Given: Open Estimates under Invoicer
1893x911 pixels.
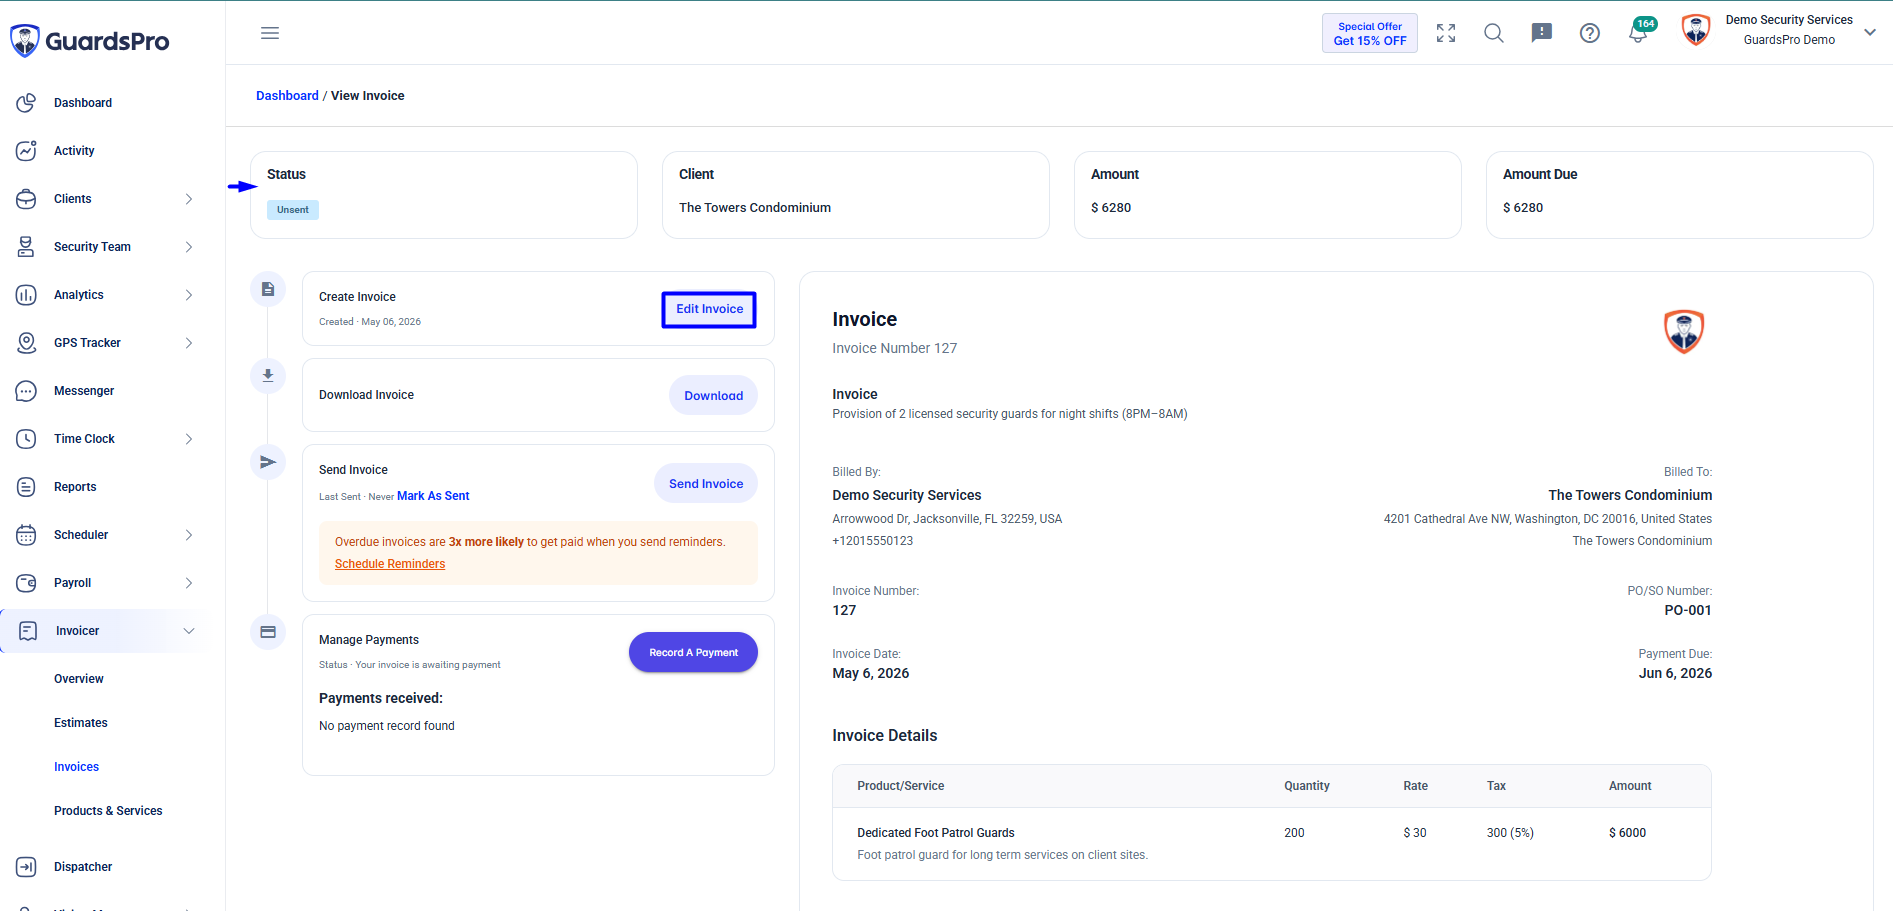Looking at the screenshot, I should 81,723.
